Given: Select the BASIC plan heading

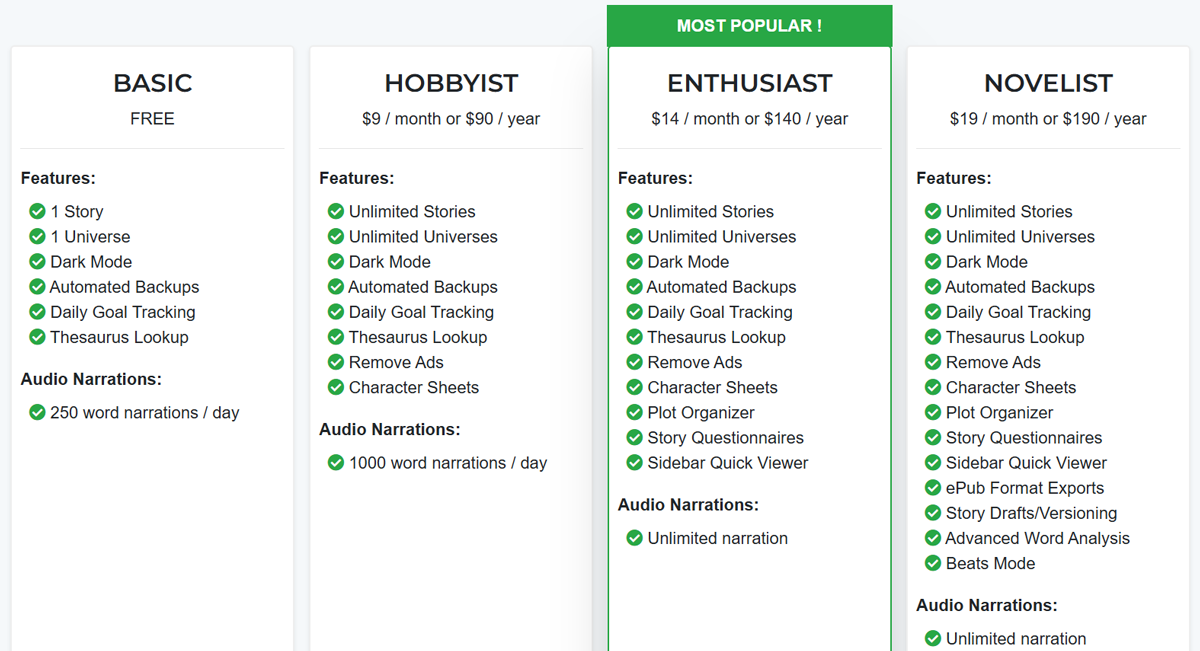Looking at the screenshot, I should pos(152,83).
